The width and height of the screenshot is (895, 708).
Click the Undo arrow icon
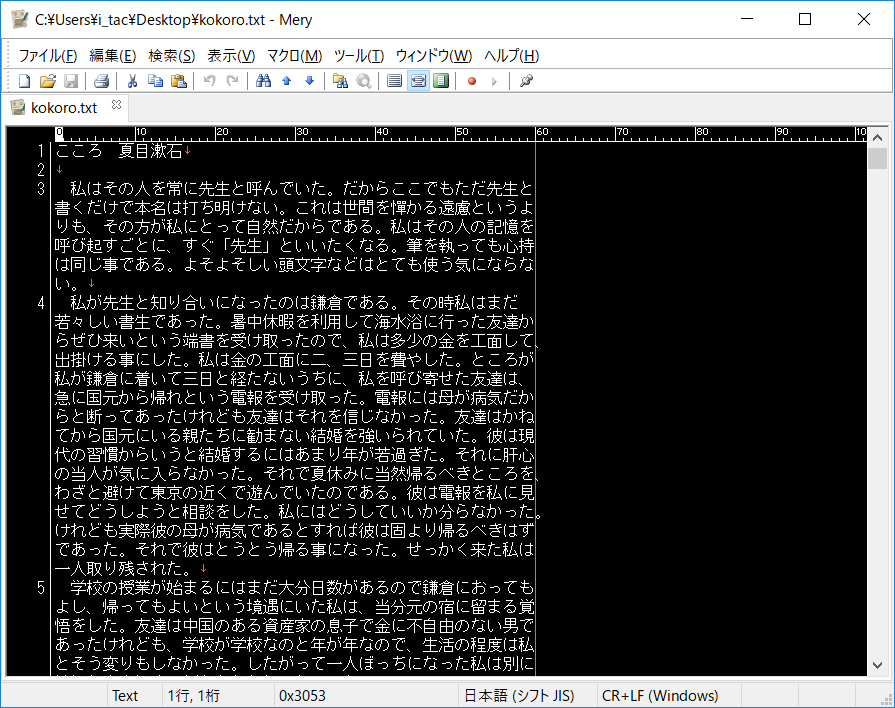209,81
